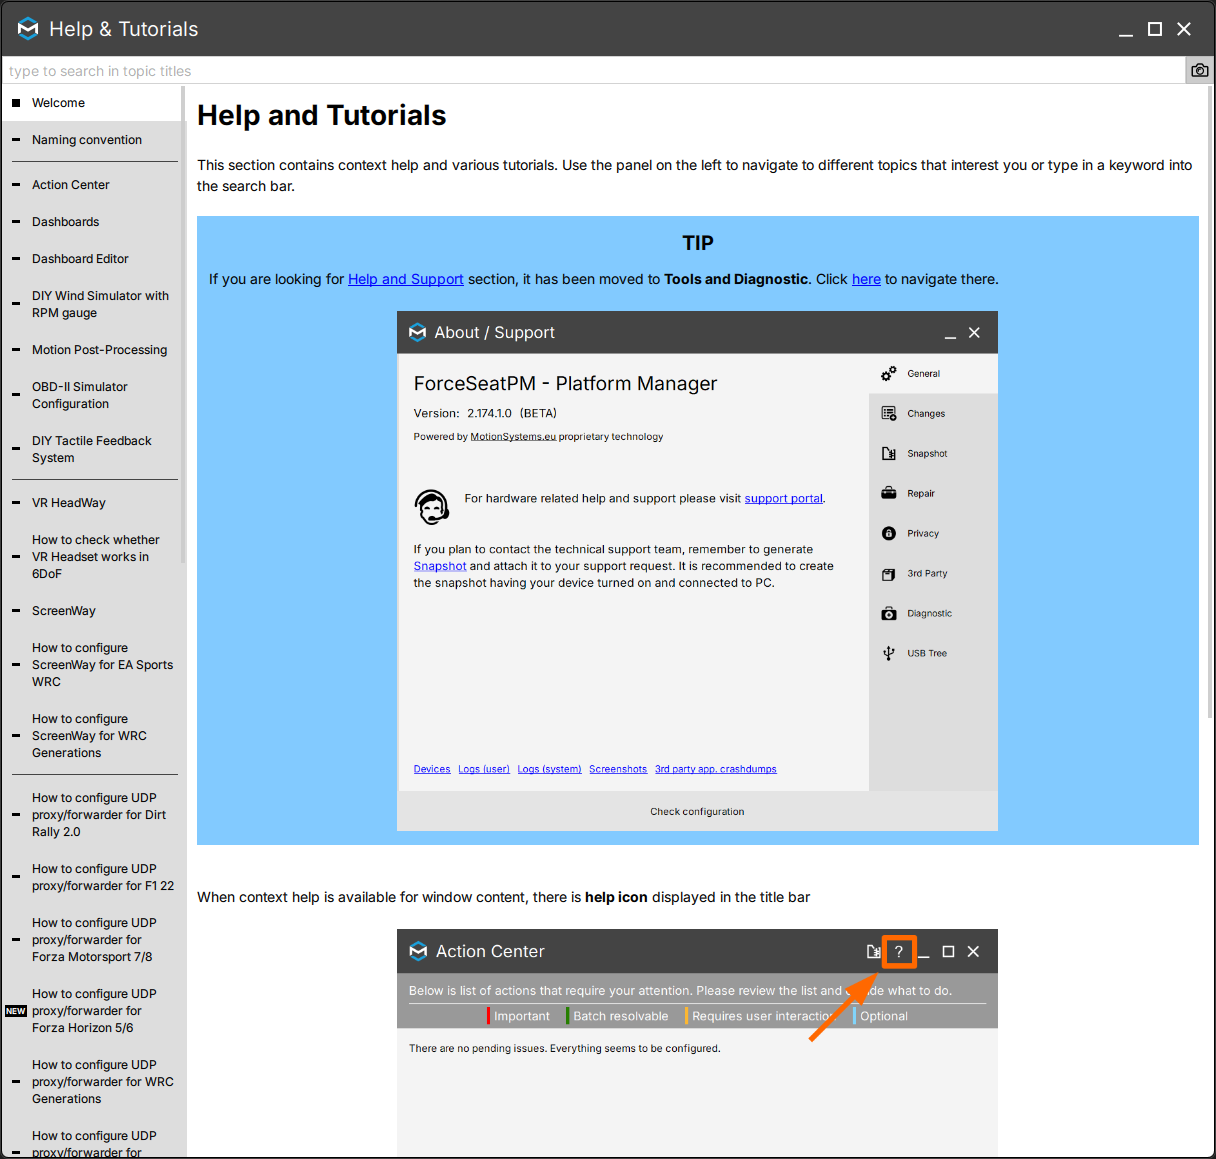Click the Help & Tutorials app logo icon

coord(28,29)
